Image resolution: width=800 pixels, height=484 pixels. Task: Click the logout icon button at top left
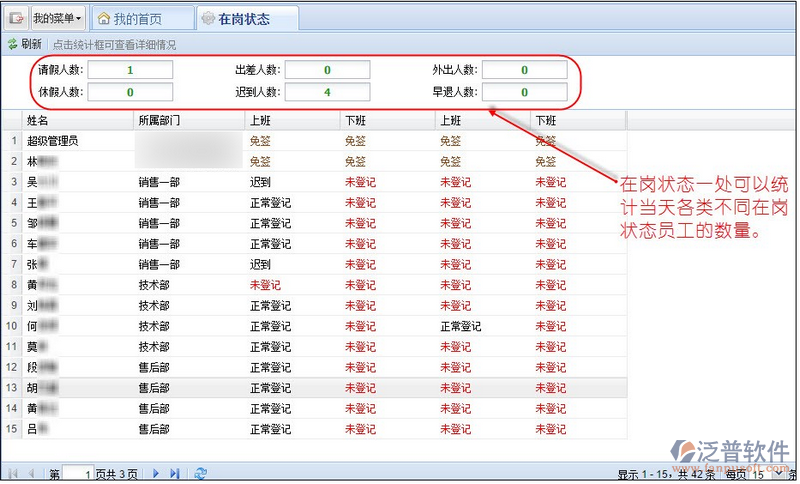[17, 18]
